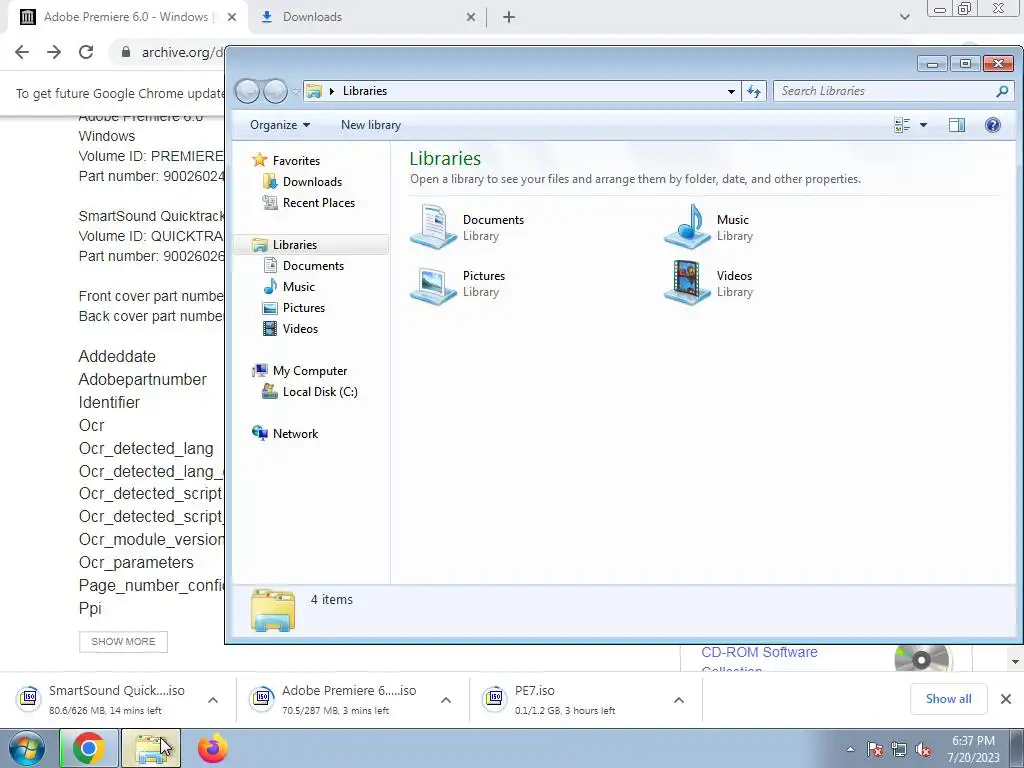Open PE7.iso download options chevron
The width and height of the screenshot is (1024, 768).
679,700
